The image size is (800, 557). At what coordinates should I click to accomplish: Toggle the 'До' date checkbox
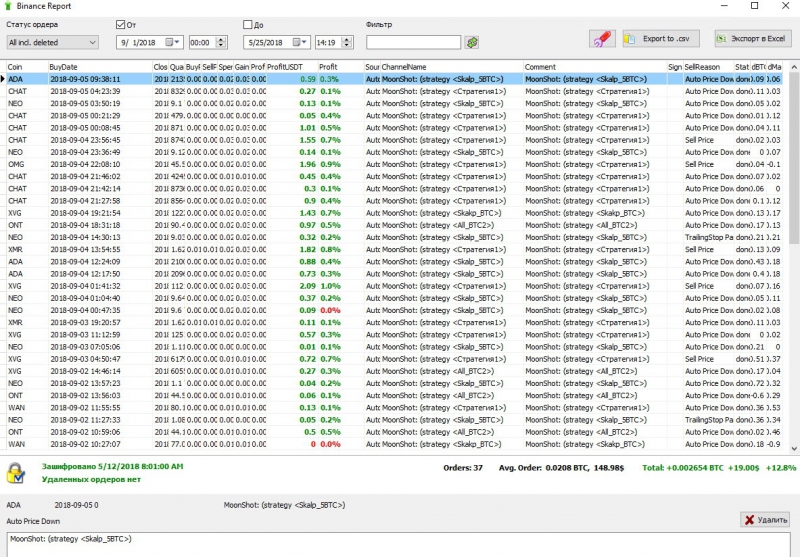click(247, 24)
